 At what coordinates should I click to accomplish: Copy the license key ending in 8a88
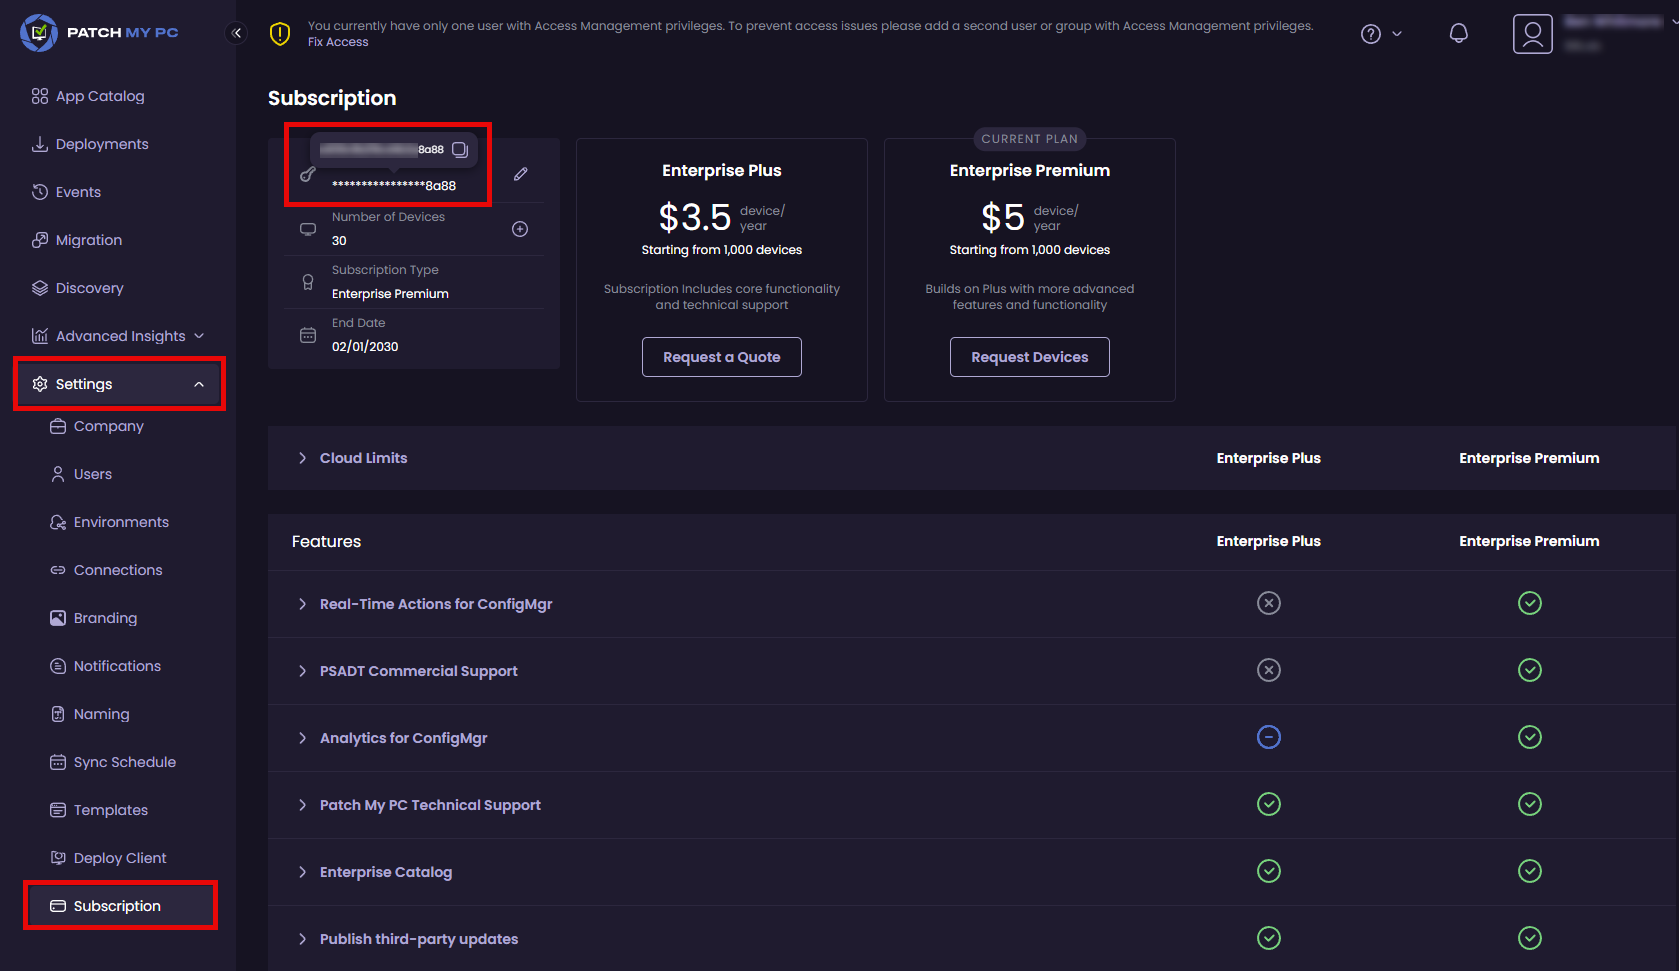(x=460, y=150)
